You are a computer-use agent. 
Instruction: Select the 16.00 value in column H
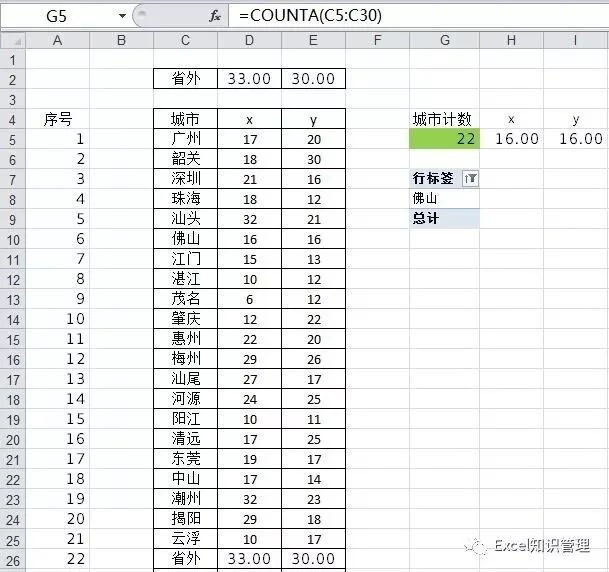point(512,139)
